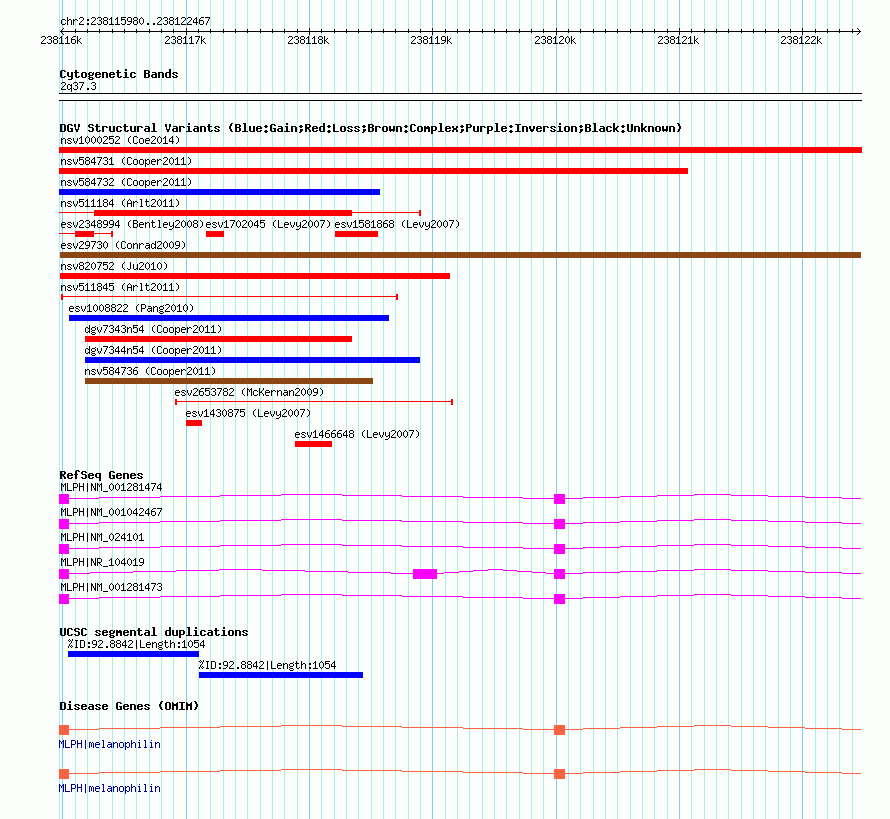Select the esv1430875 (Levy2007) small red block
Viewport: 890px width, 819px height.
[x=194, y=423]
